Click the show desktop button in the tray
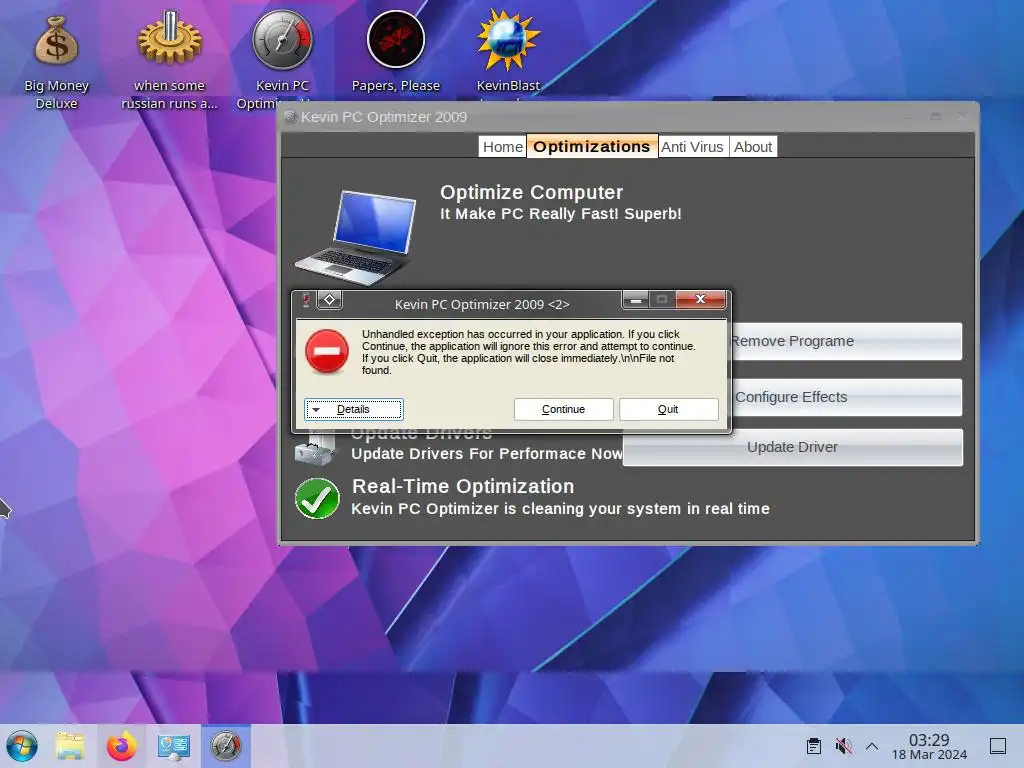Screen dimensions: 1024x768 point(998,746)
